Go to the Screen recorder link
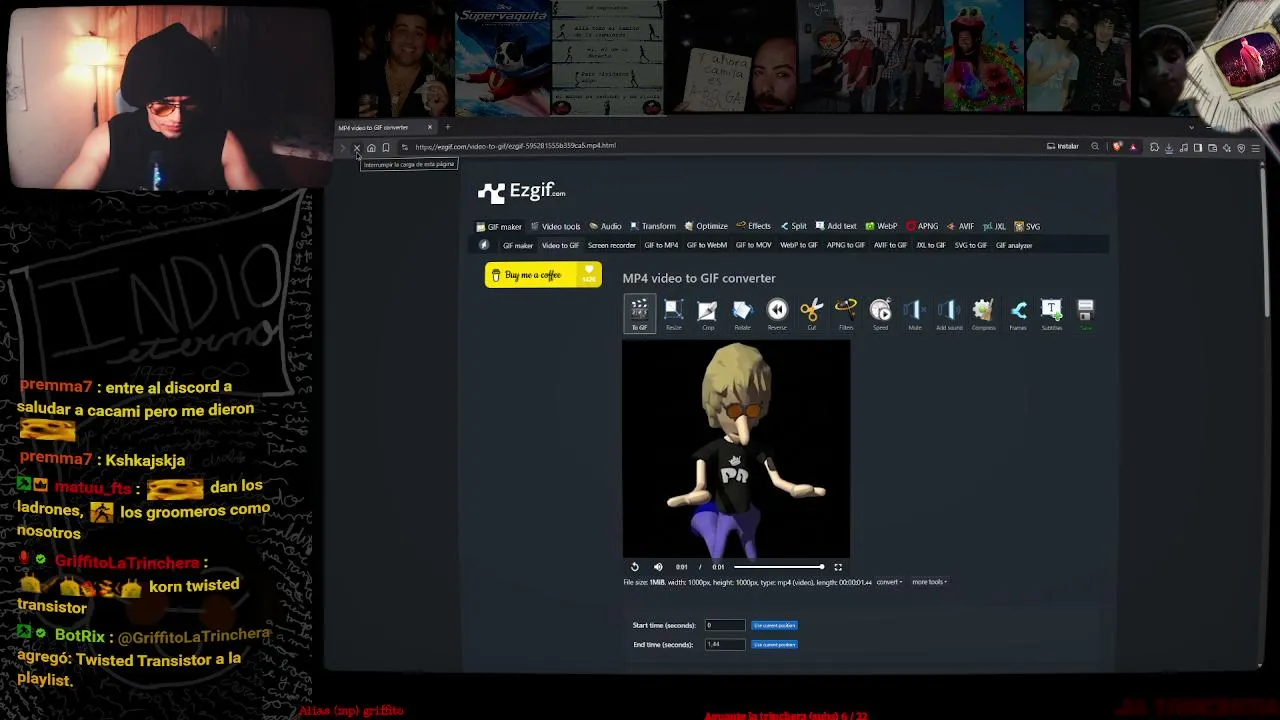 click(x=612, y=245)
